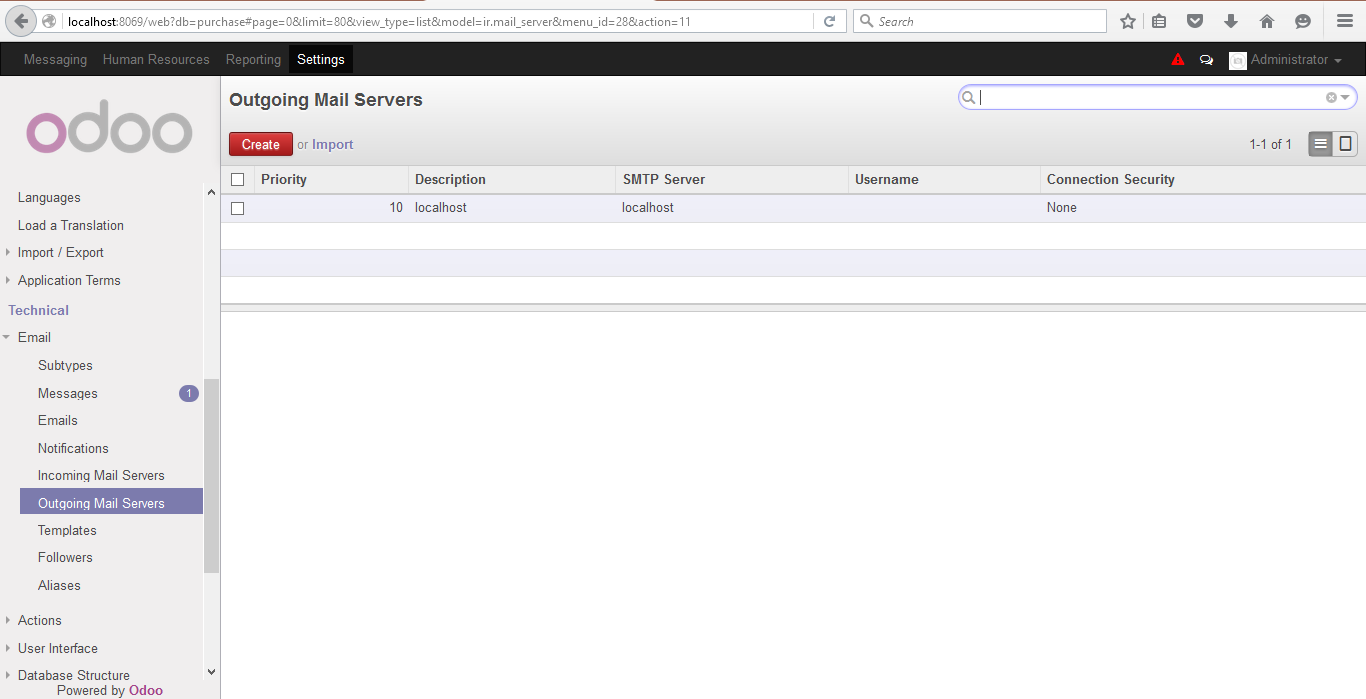Click the Pocket save icon
The height and width of the screenshot is (699, 1366).
tap(1194, 21)
